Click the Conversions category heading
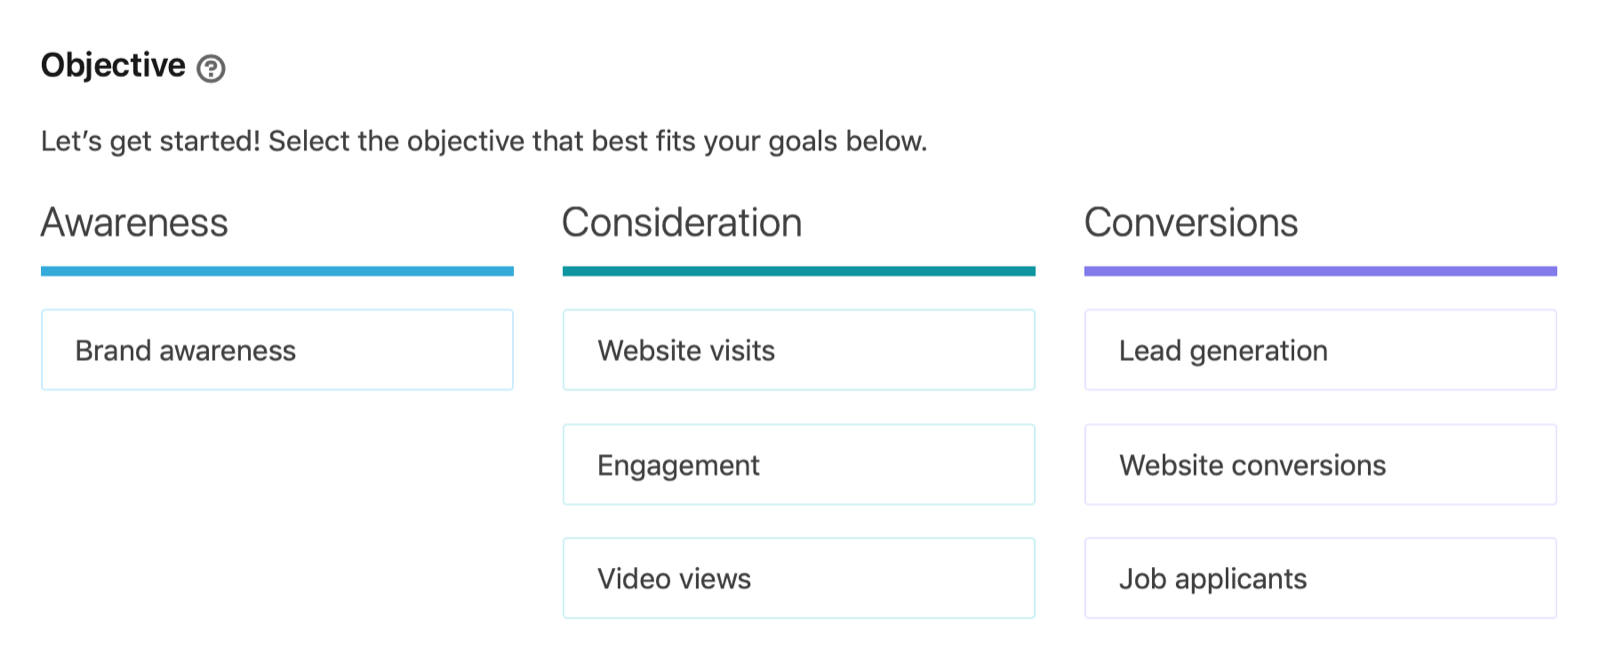This screenshot has width=1600, height=657. (1191, 222)
